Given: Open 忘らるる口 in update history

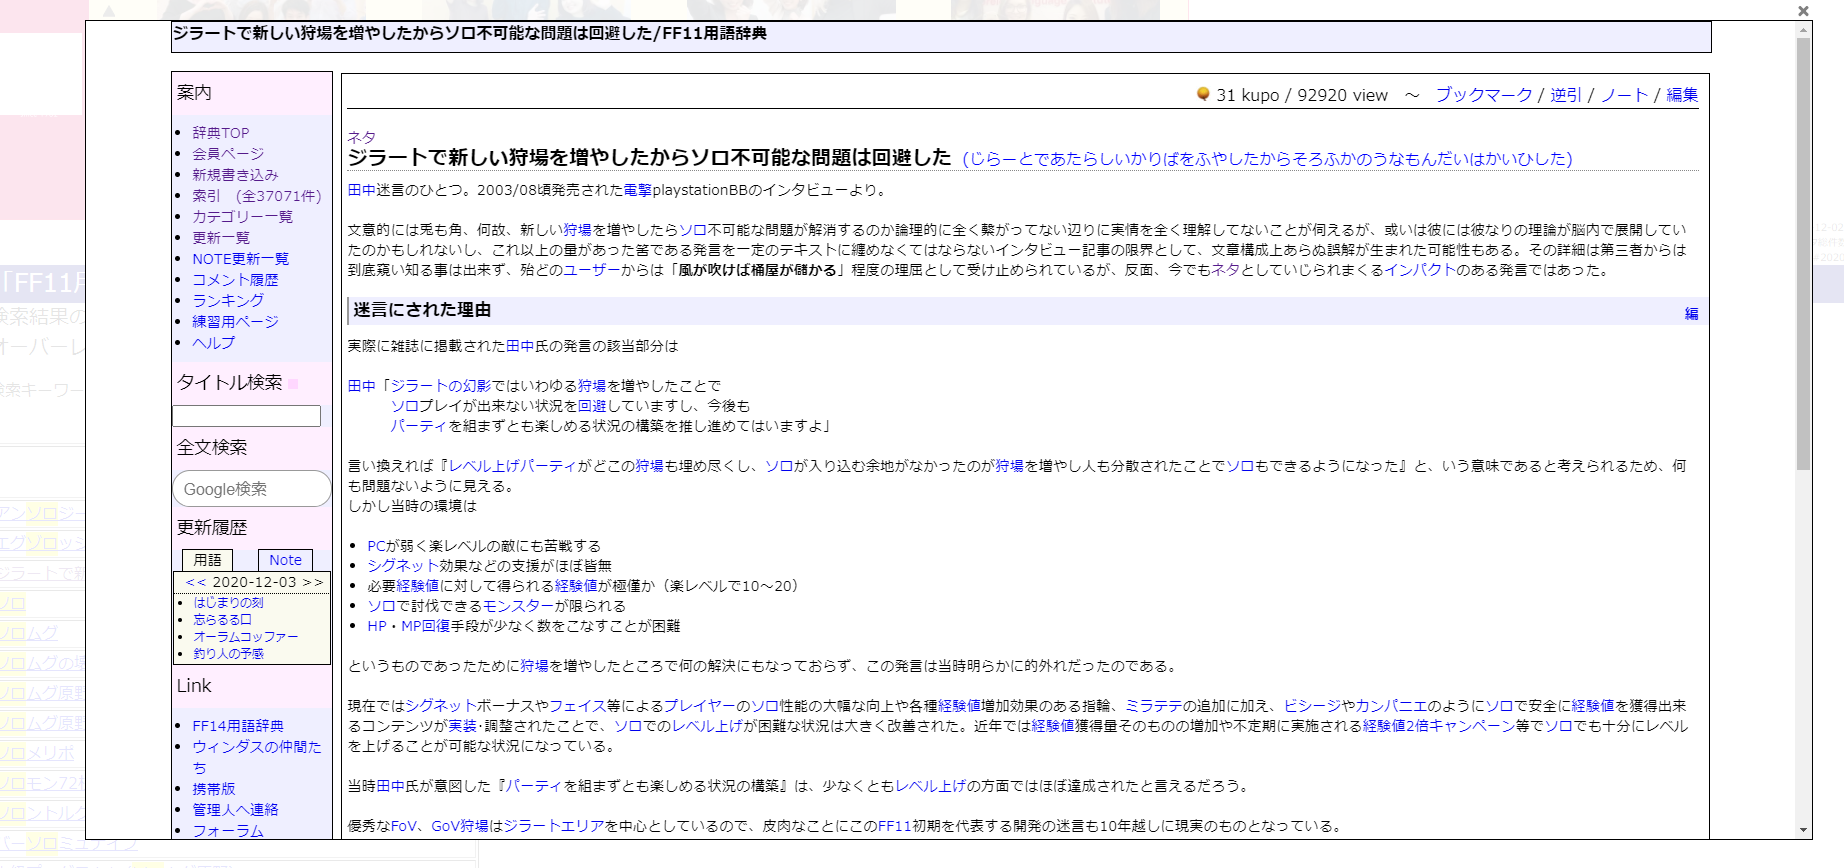Looking at the screenshot, I should pos(222,620).
